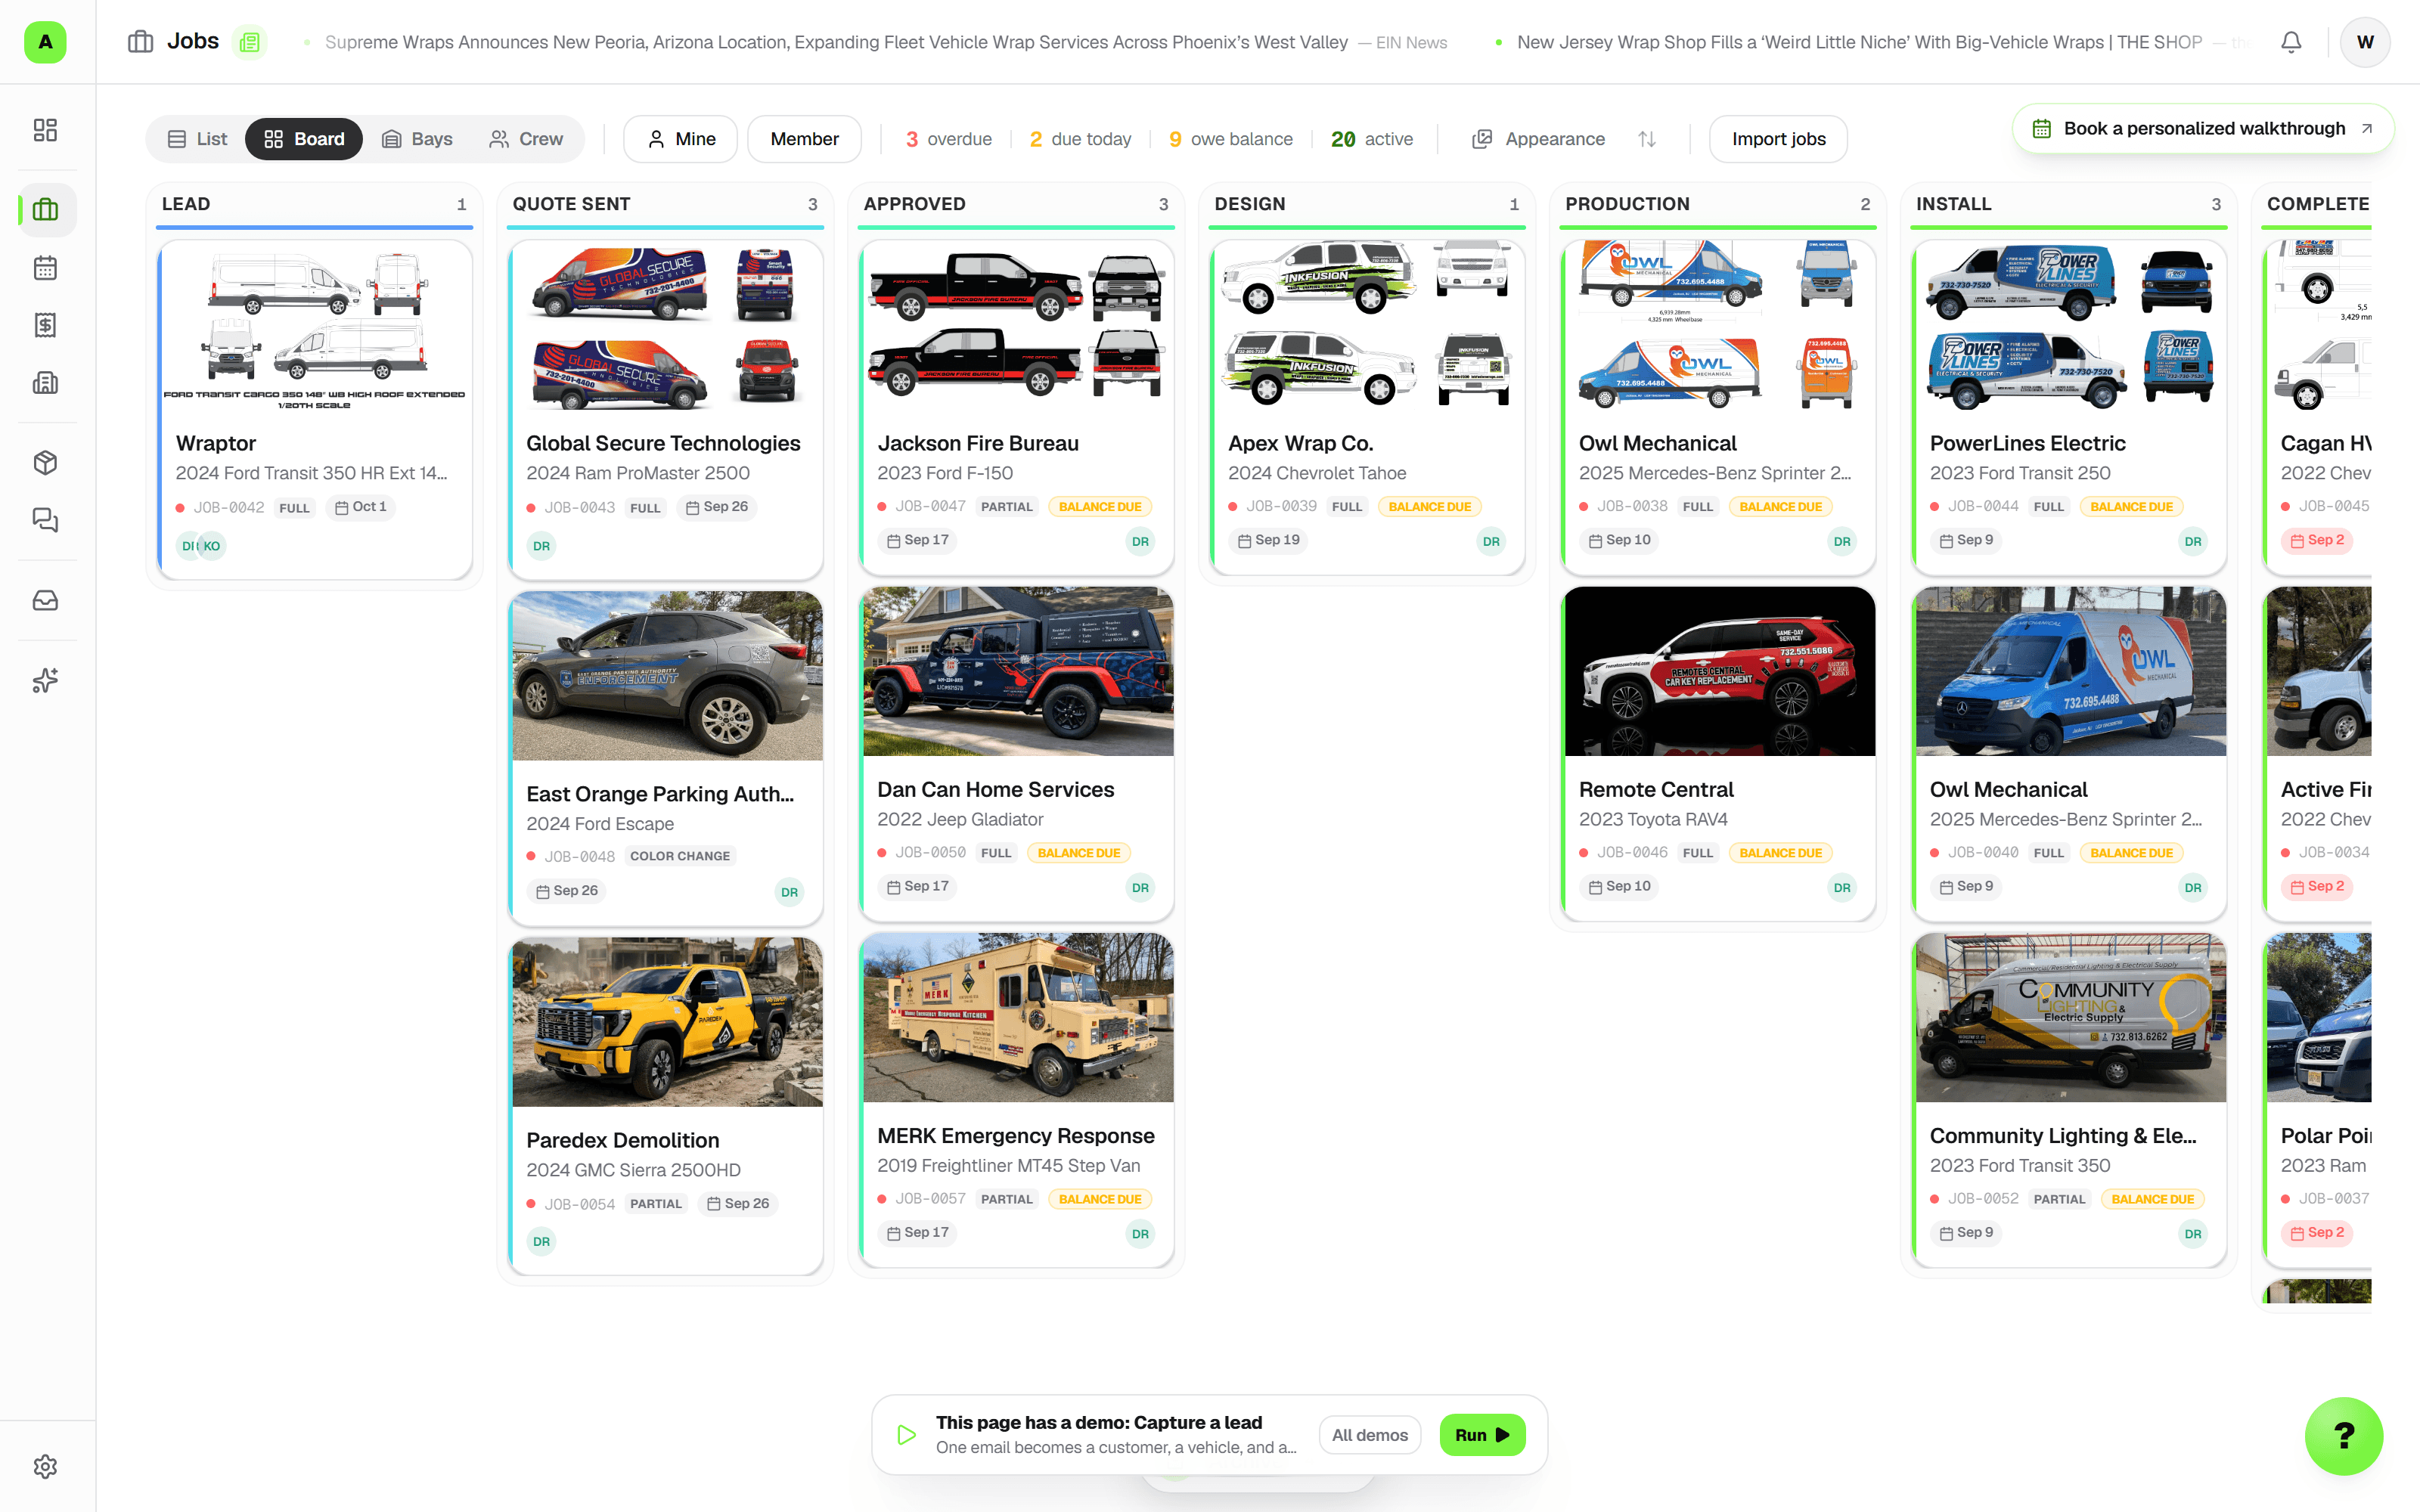Open the W user avatar

pos(2364,42)
